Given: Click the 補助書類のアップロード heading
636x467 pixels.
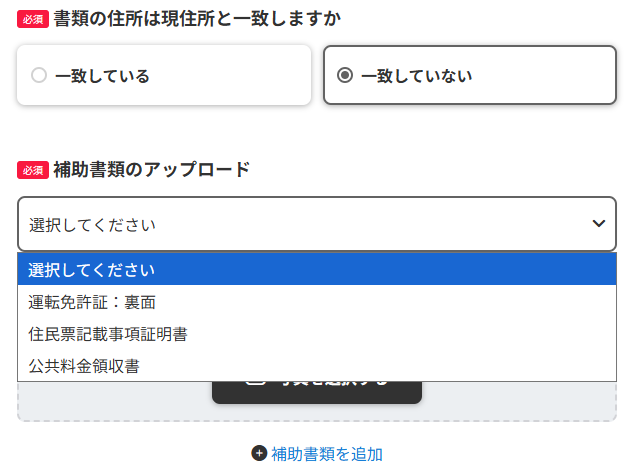Looking at the screenshot, I should pyautogui.click(x=152, y=170).
